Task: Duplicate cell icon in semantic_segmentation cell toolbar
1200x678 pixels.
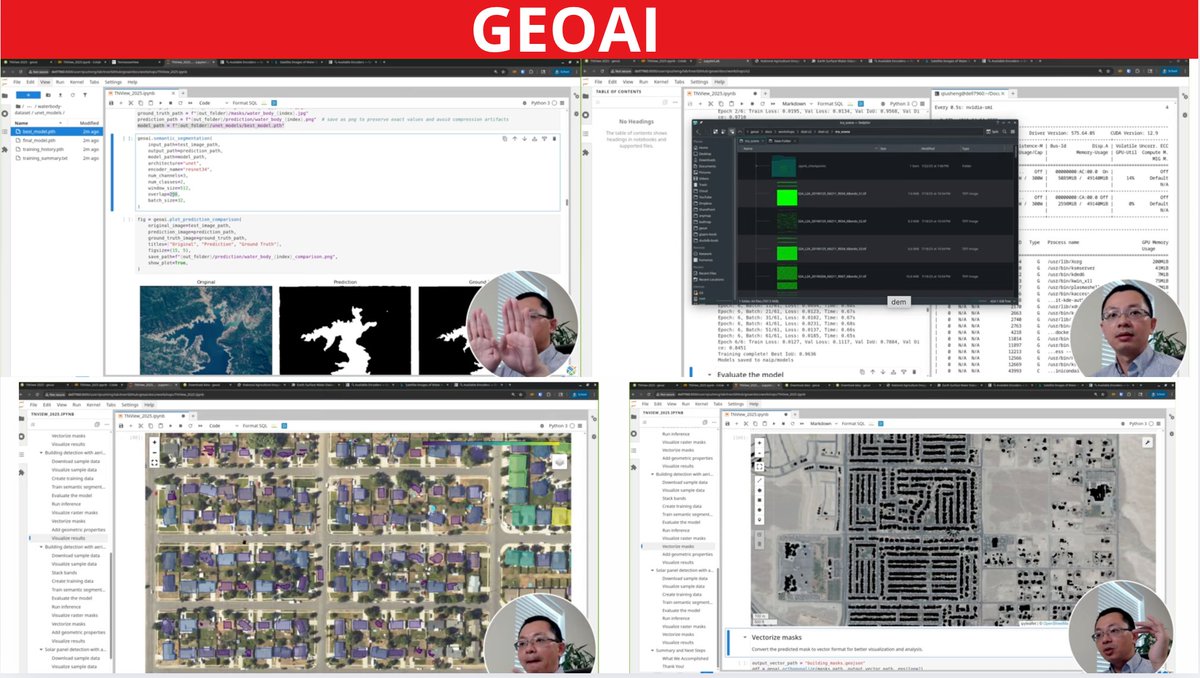Action: pos(505,139)
